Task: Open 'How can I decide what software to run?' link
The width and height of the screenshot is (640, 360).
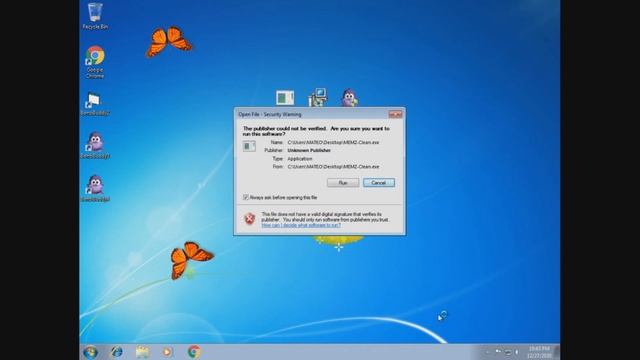Action: (x=301, y=225)
